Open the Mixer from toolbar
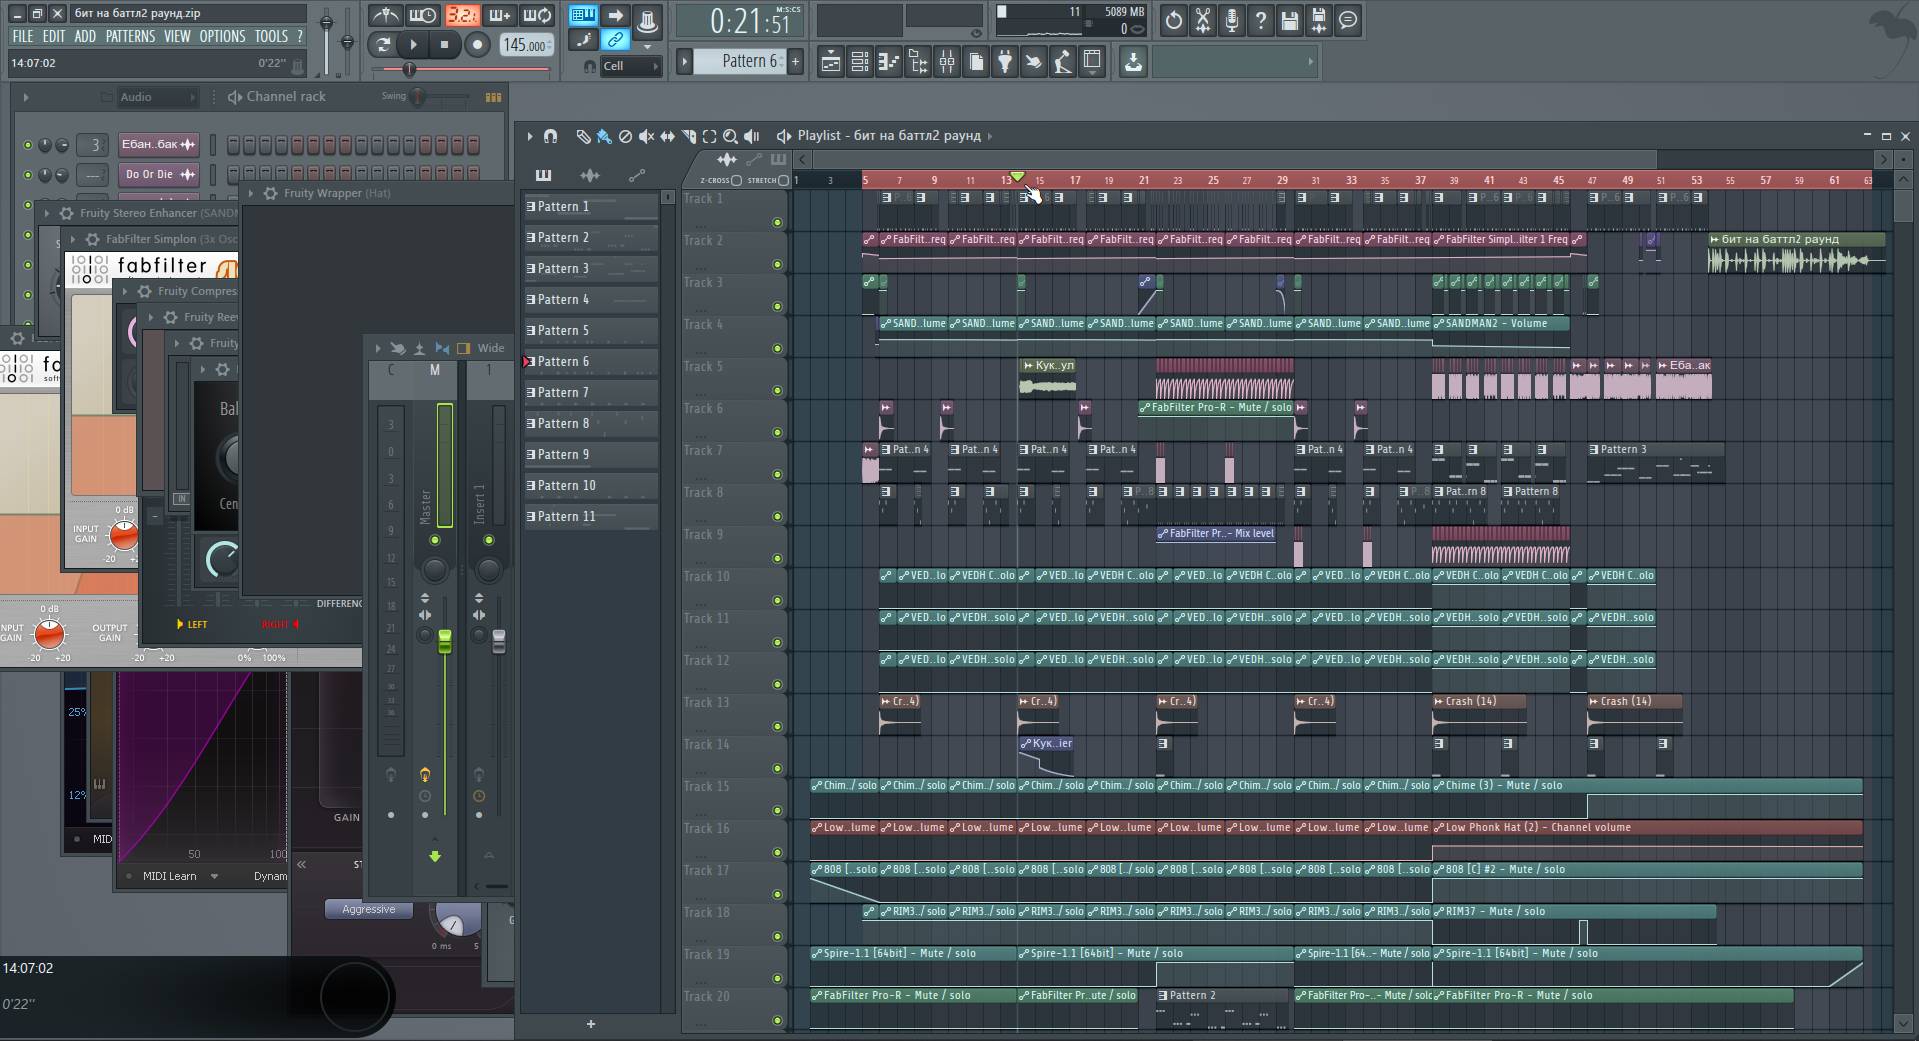 click(x=946, y=62)
